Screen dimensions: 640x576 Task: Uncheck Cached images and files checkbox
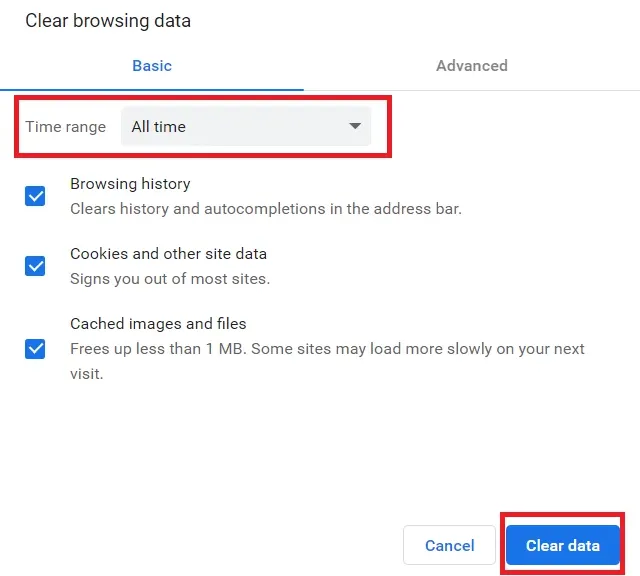pos(35,349)
